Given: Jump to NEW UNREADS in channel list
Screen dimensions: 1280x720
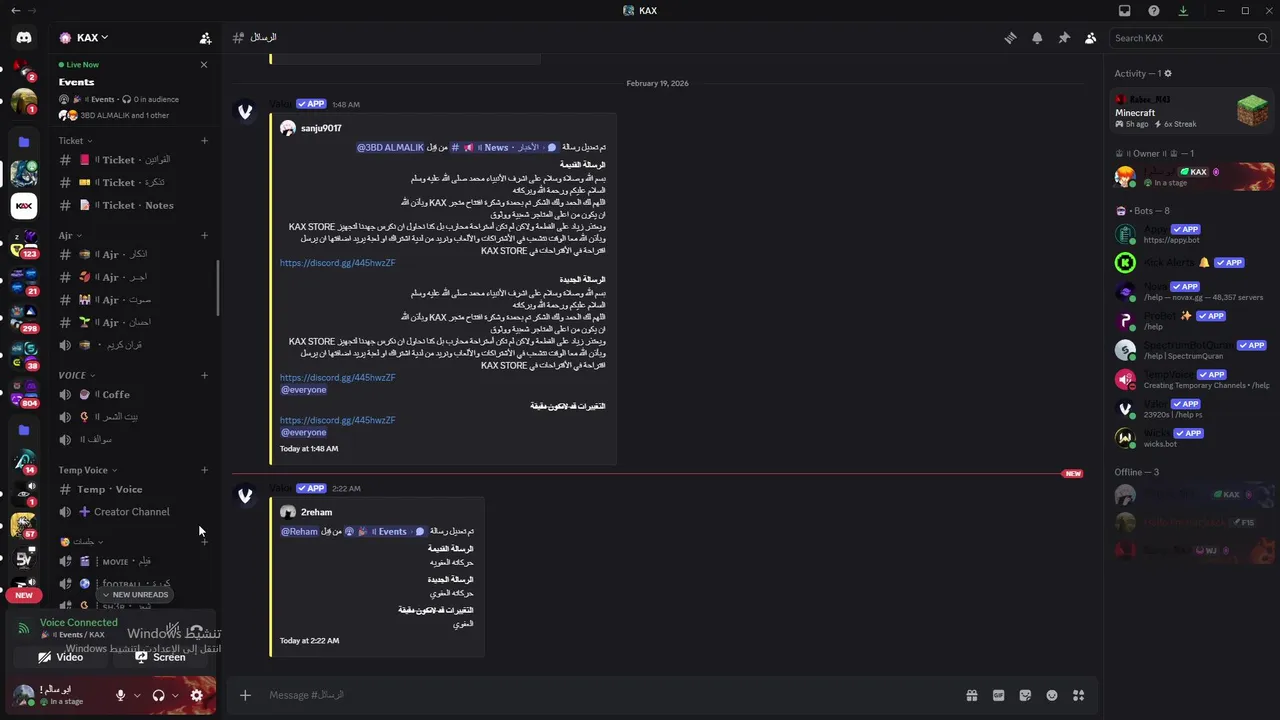Looking at the screenshot, I should pos(135,595).
